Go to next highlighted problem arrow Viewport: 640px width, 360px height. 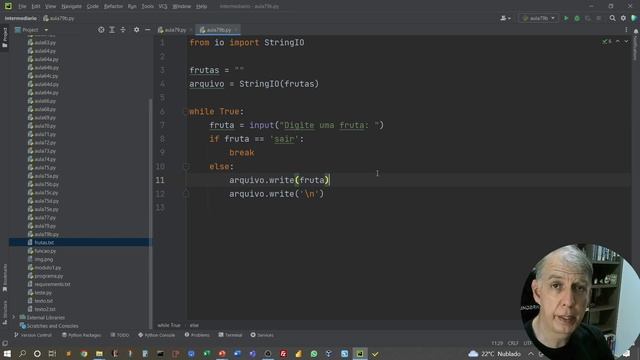tap(626, 42)
